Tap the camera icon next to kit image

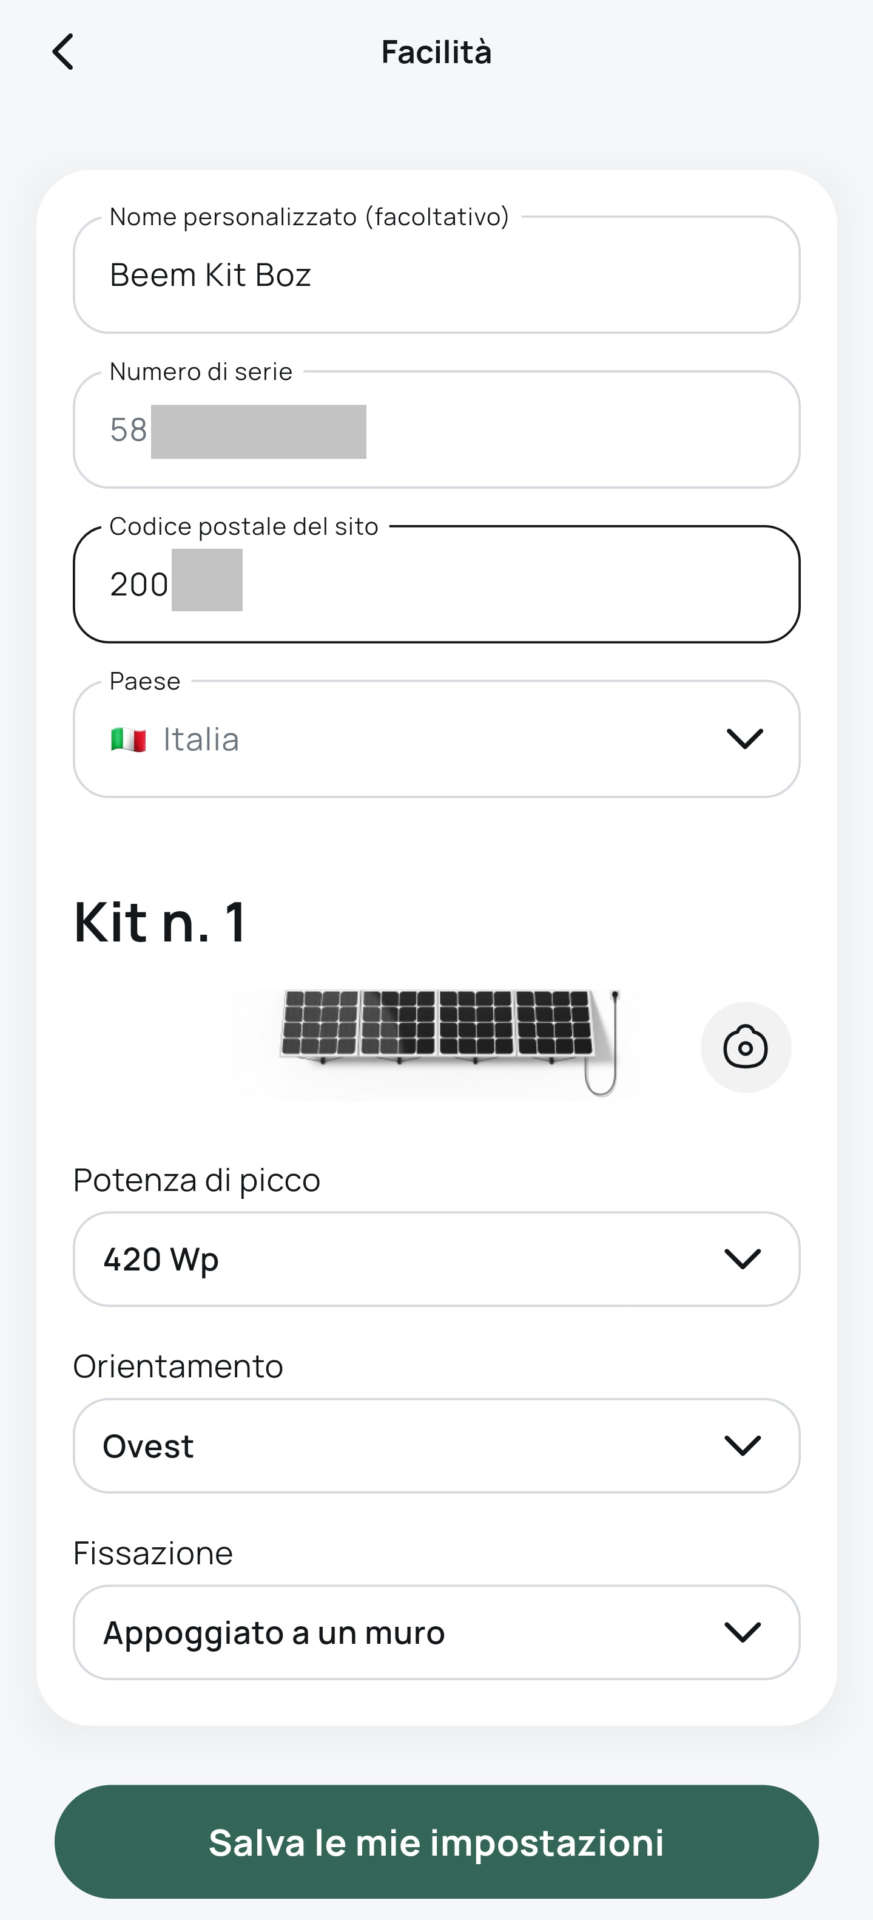click(745, 1047)
